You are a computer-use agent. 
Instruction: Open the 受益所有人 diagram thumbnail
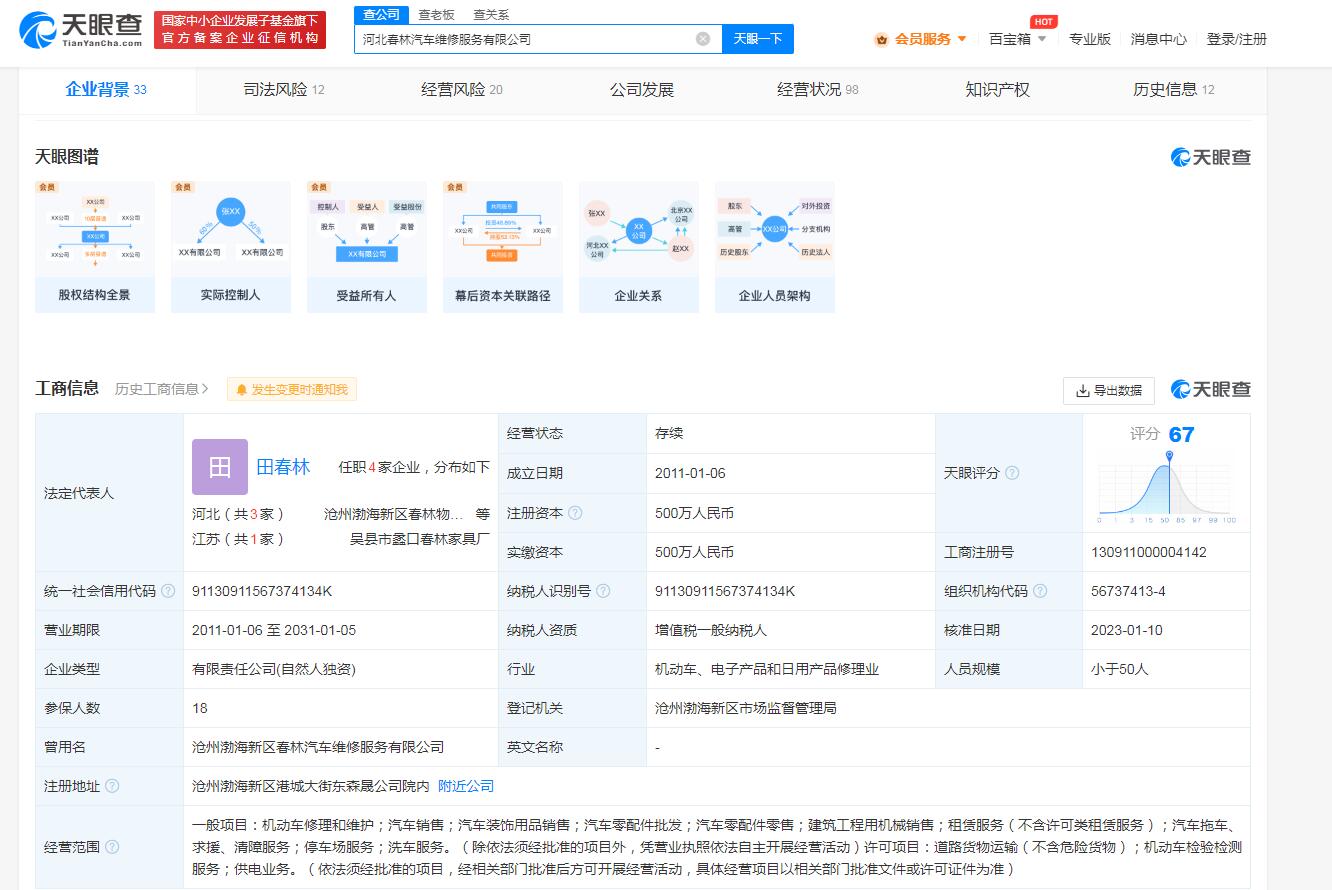[x=367, y=247]
